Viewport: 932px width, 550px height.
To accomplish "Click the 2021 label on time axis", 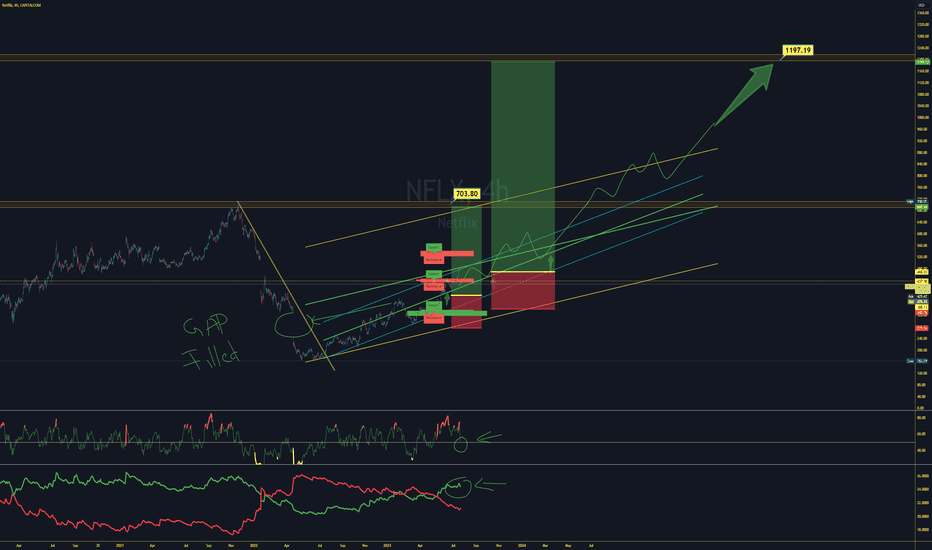I will pyautogui.click(x=119, y=545).
